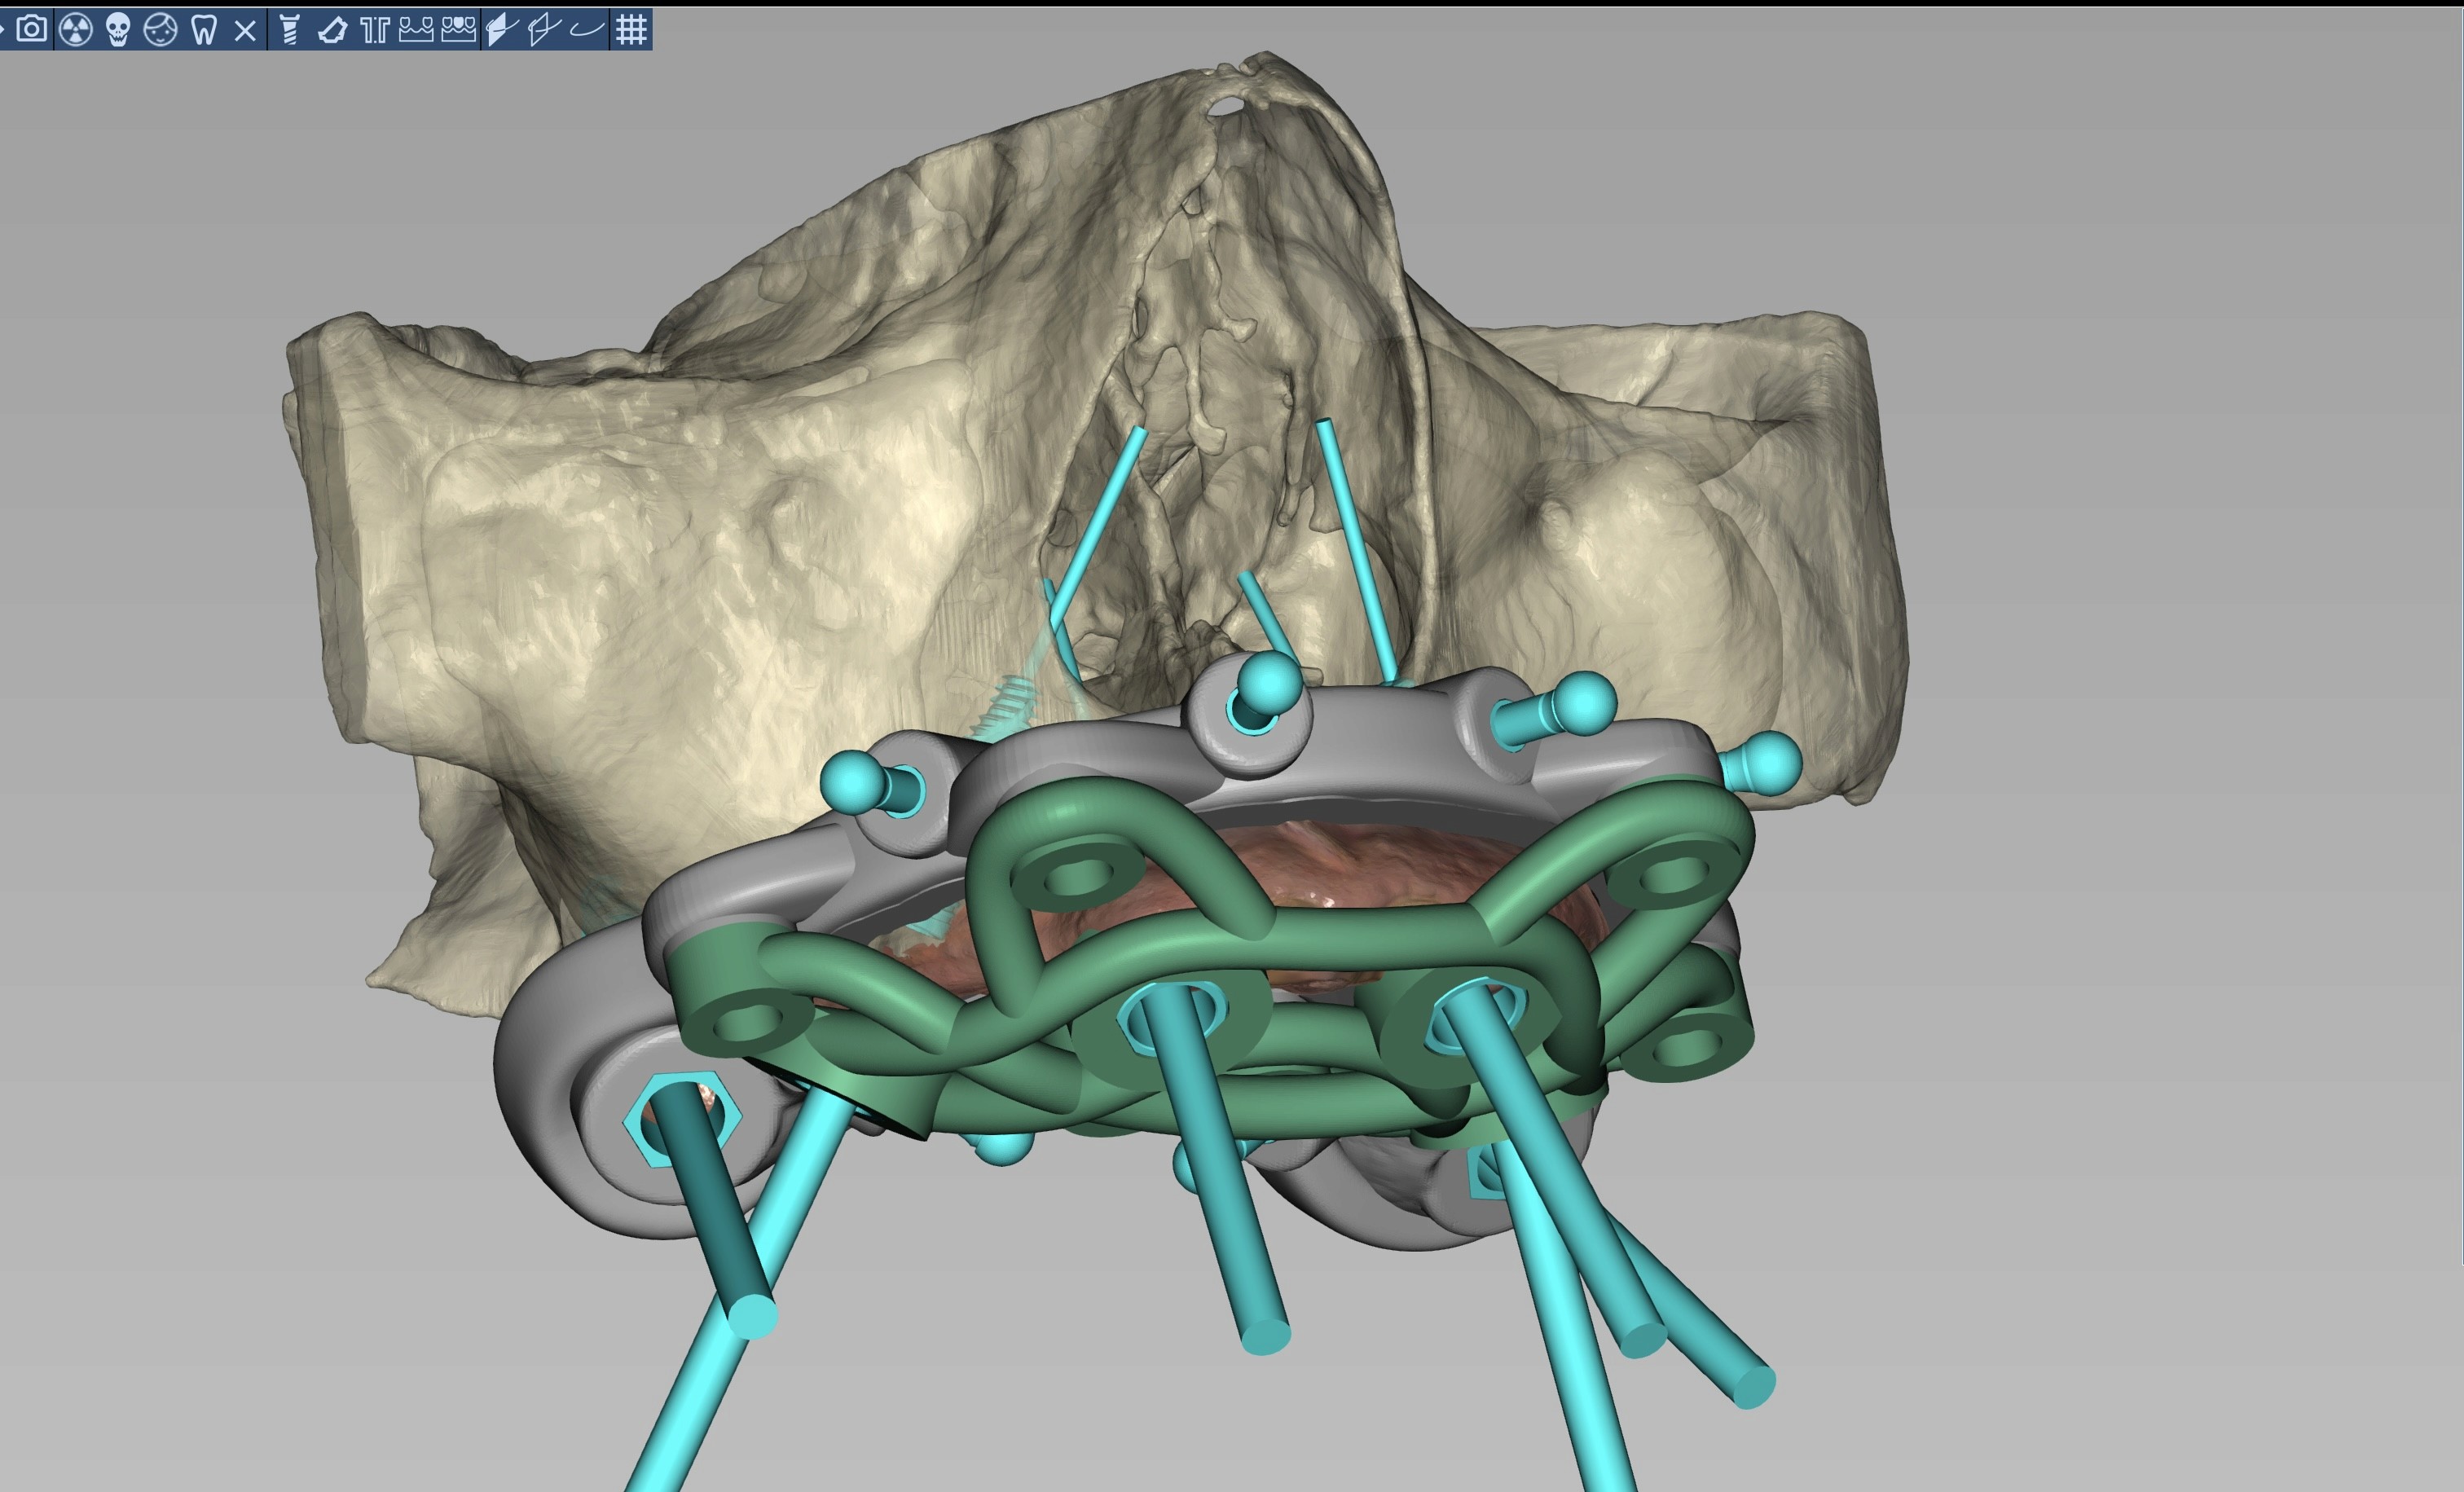Screen dimensions: 2464x1492
Task: Click the double abutment pins icon
Action: (x=374, y=30)
